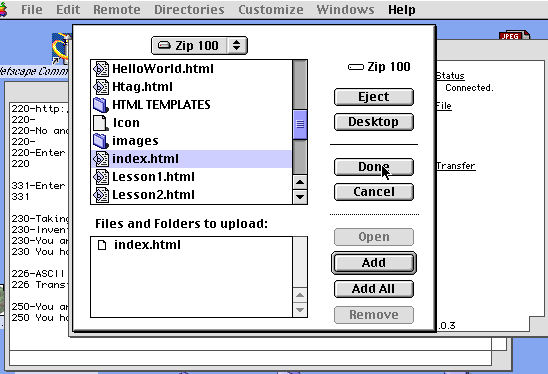
Task: Open the Zip 100 volume popup menu
Action: 199,45
